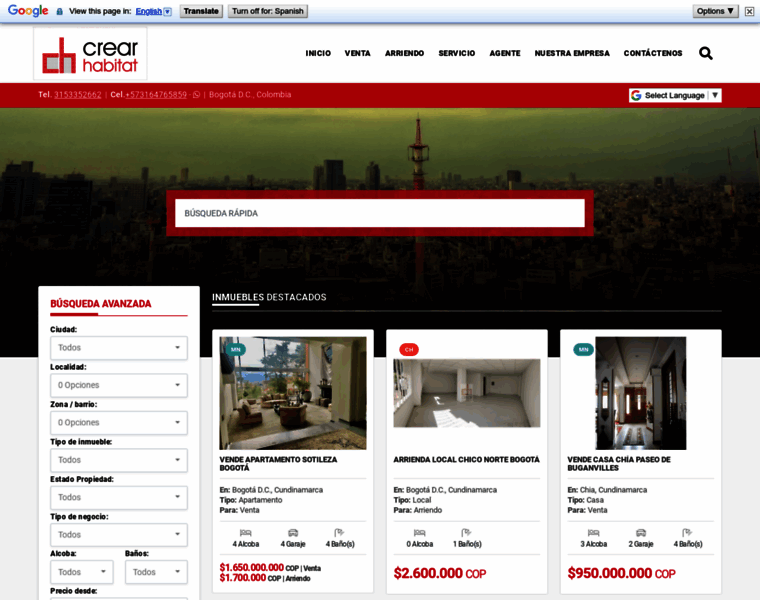Open the Chico Norte local photo
This screenshot has width=760, height=600.
467,393
